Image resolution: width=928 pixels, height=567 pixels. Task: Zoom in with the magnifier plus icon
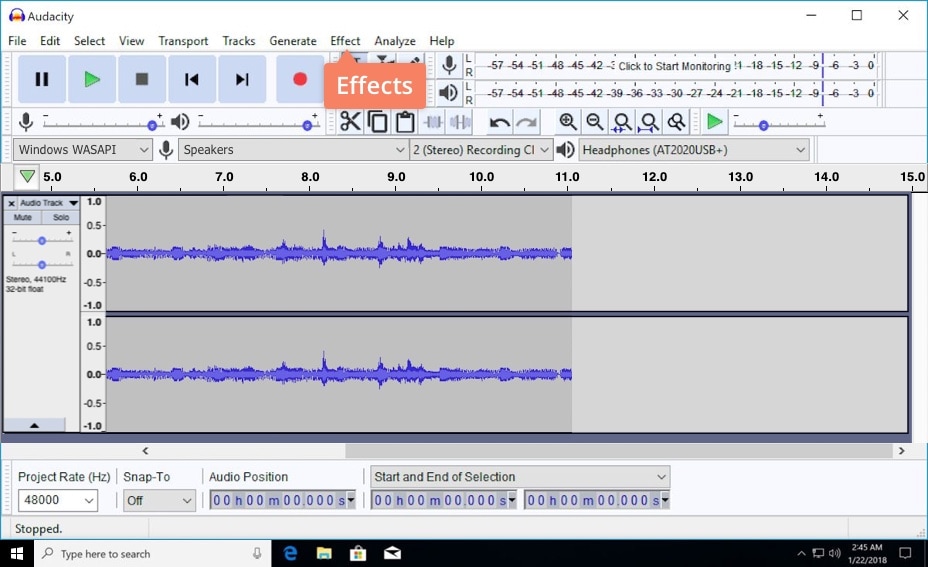pos(568,122)
